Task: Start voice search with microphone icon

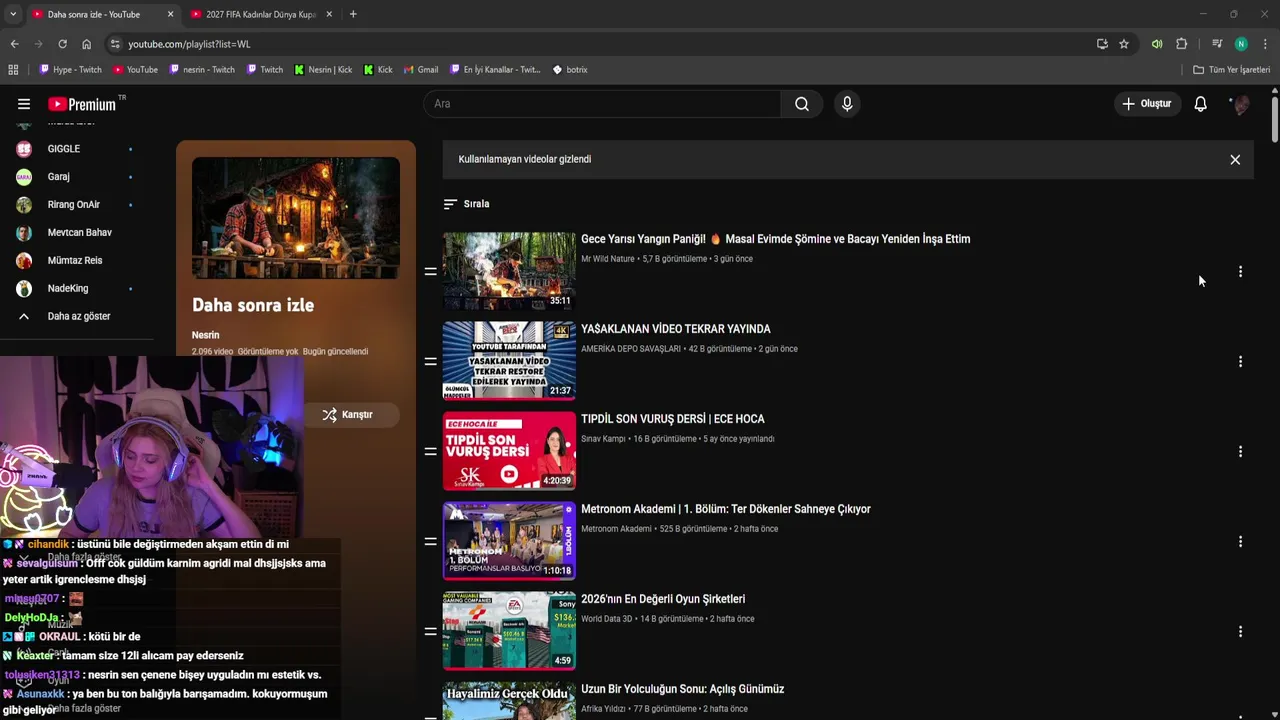Action: [847, 104]
